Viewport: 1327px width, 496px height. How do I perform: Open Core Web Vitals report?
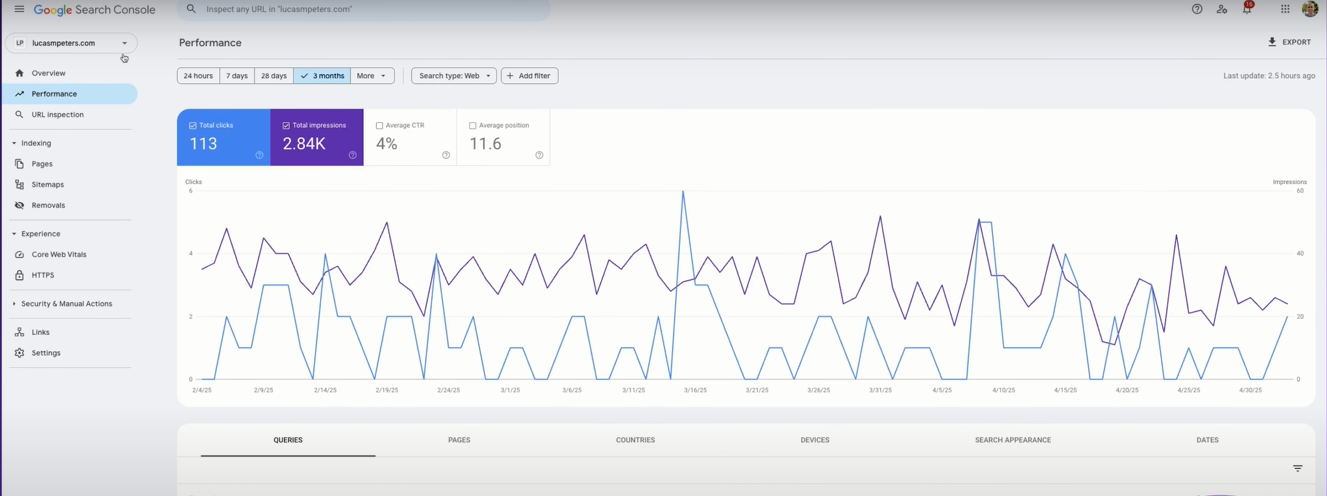pyautogui.click(x=70, y=255)
